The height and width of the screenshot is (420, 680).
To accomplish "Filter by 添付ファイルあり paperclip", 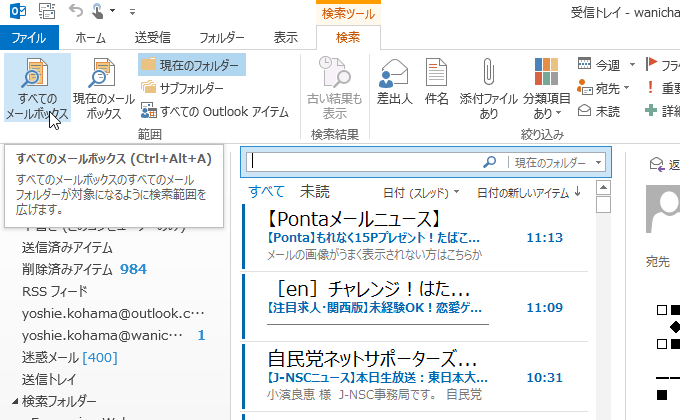I will coord(489,88).
